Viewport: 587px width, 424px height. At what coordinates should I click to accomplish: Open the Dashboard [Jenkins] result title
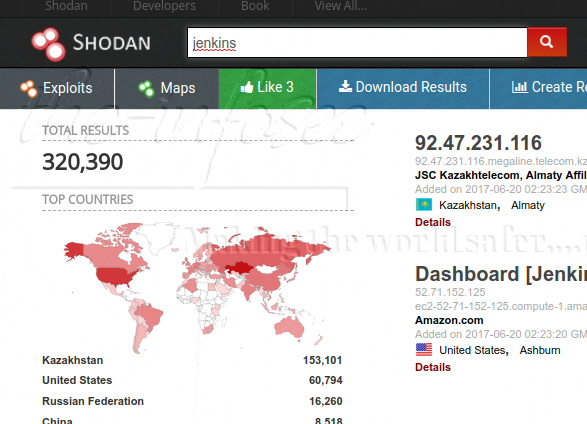pyautogui.click(x=501, y=274)
